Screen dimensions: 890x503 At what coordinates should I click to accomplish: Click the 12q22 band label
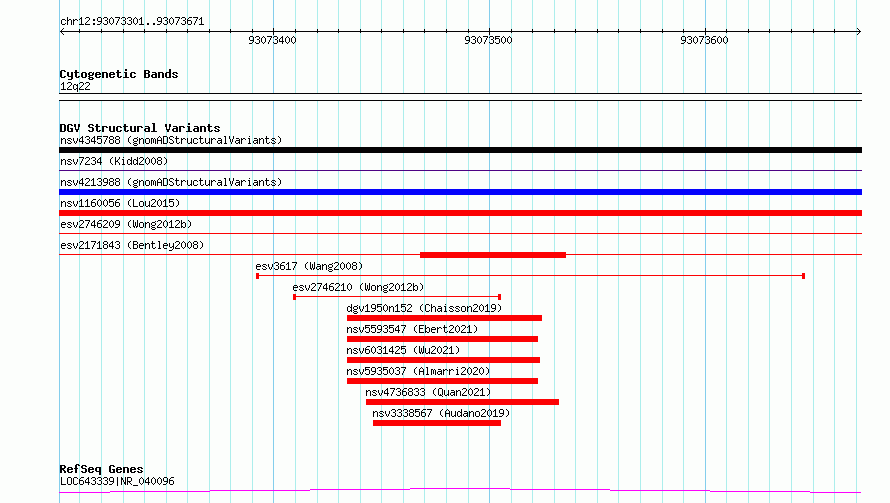75,86
